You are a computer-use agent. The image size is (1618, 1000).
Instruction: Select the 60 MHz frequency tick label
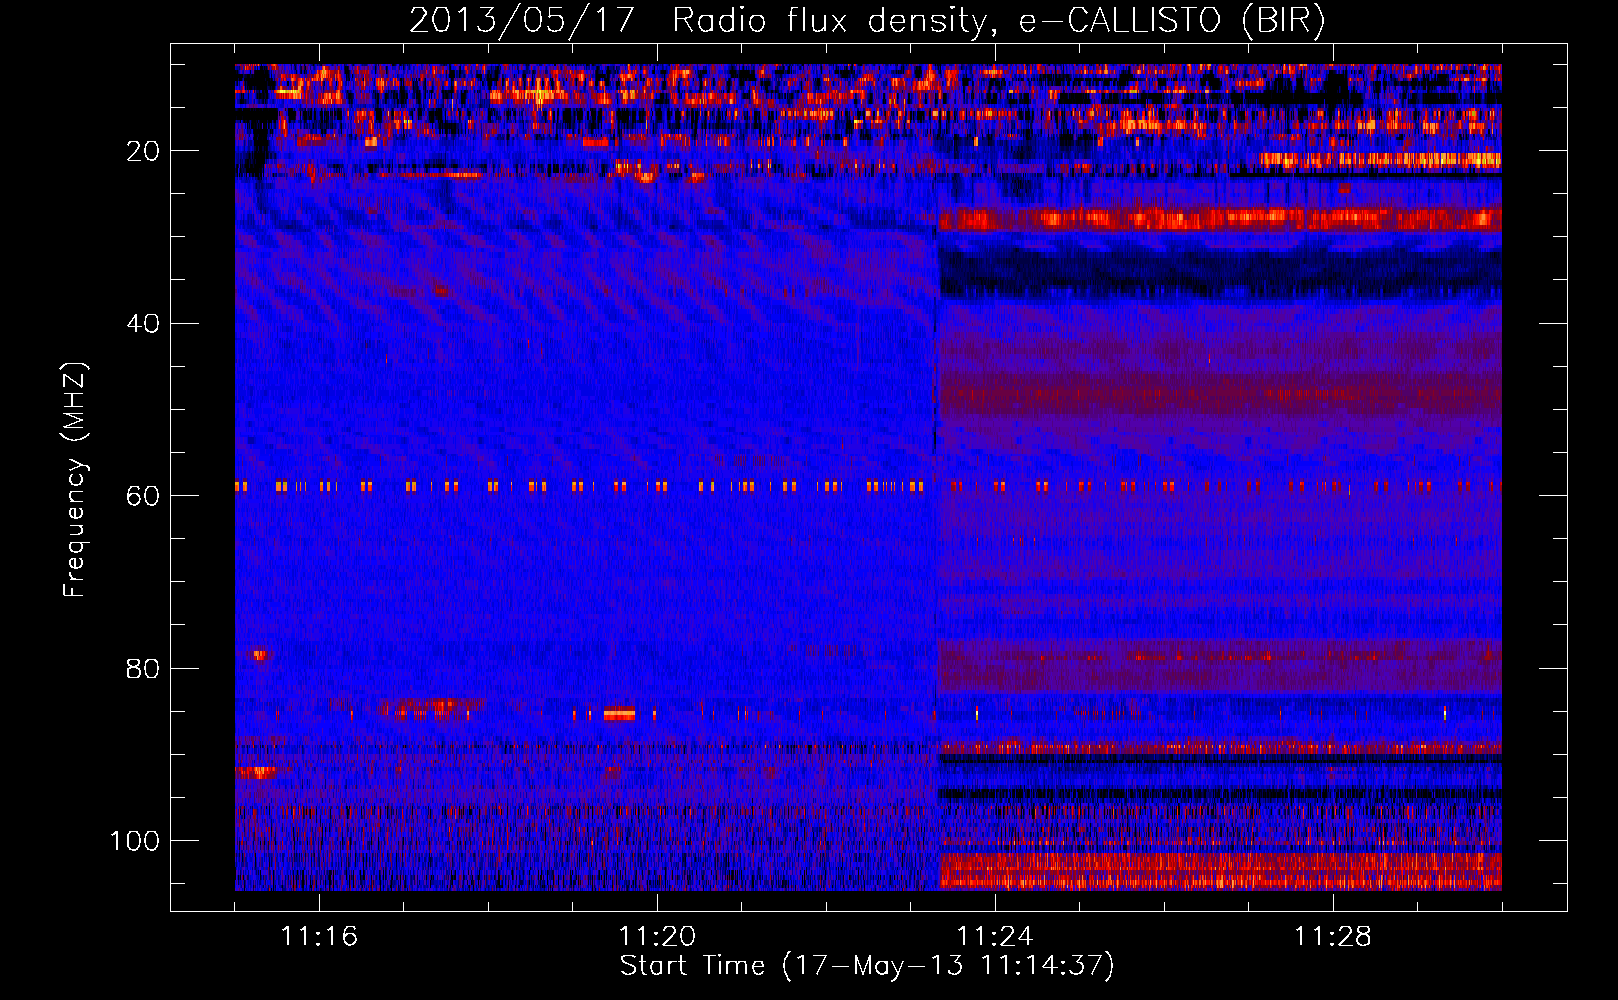pos(144,496)
